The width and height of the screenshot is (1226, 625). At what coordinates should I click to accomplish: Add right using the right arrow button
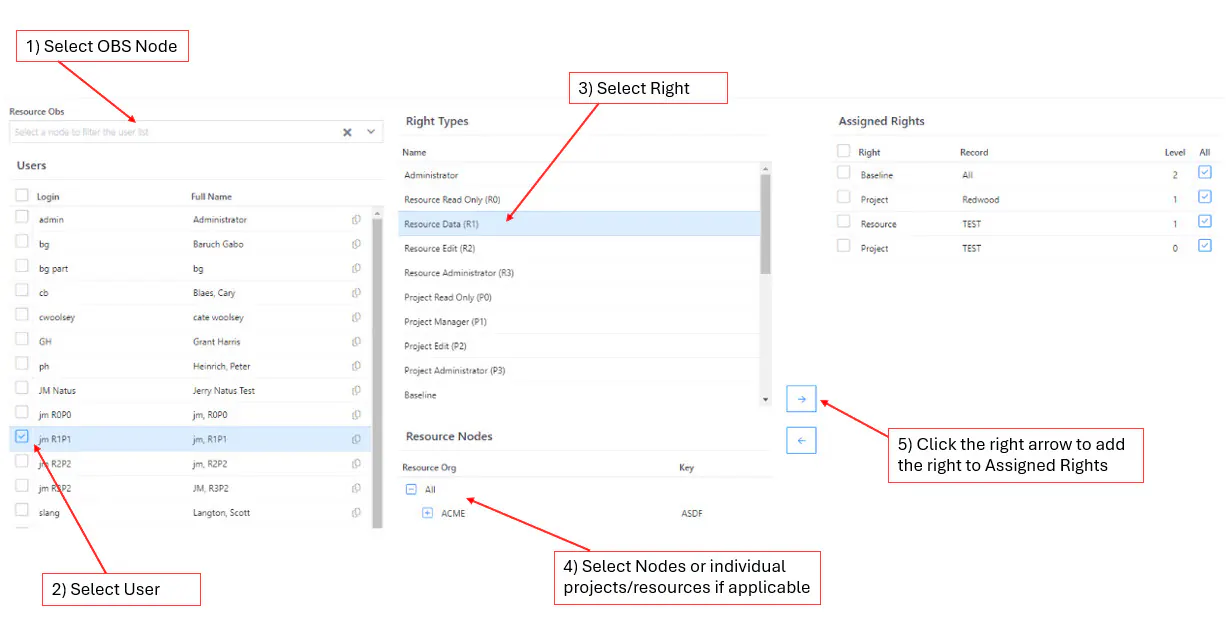point(801,399)
